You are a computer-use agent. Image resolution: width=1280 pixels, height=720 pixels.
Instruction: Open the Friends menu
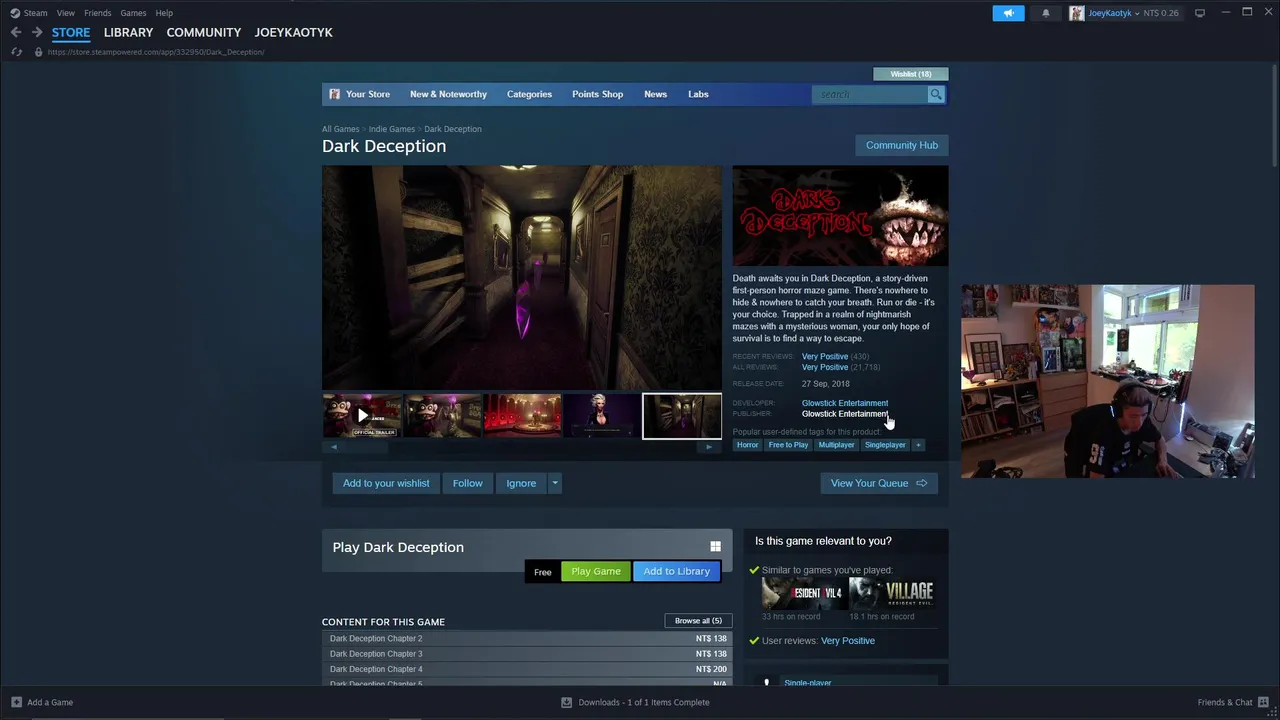(98, 13)
